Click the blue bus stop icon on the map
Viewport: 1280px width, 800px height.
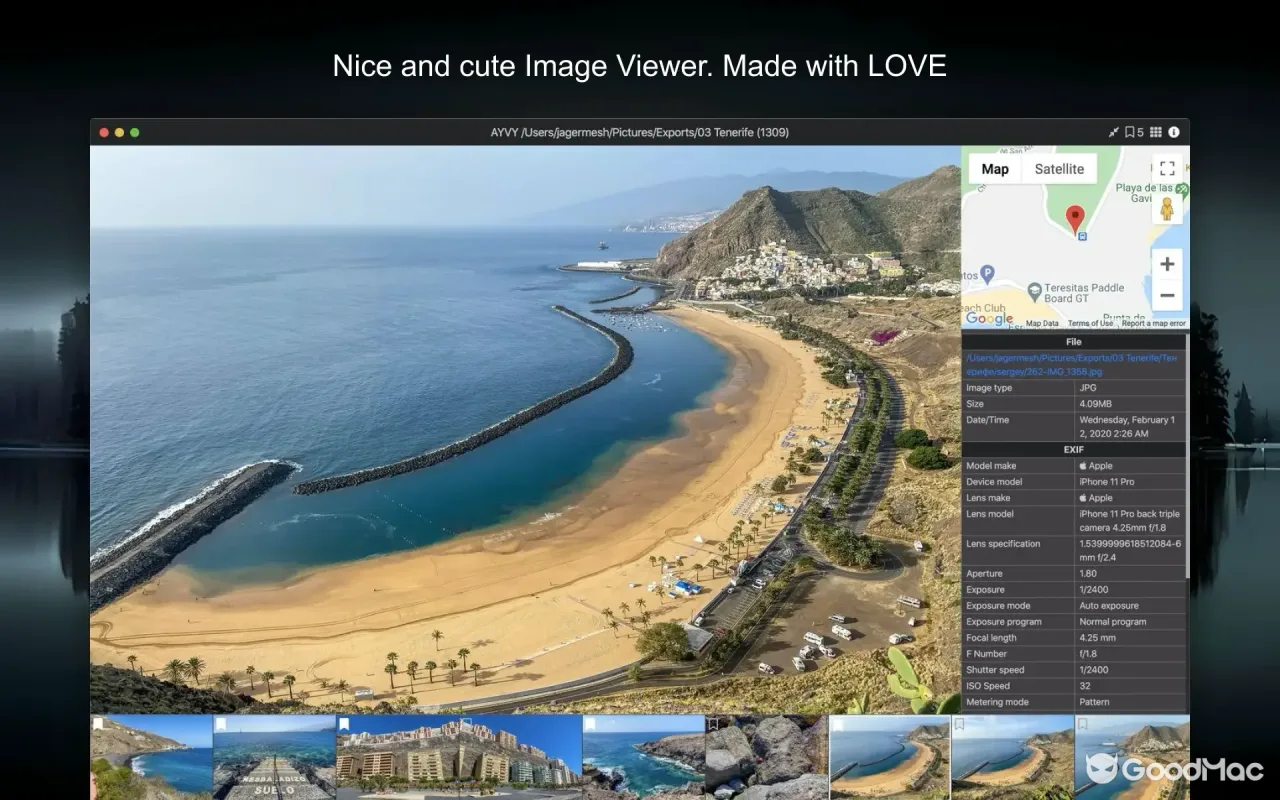pos(1081,236)
